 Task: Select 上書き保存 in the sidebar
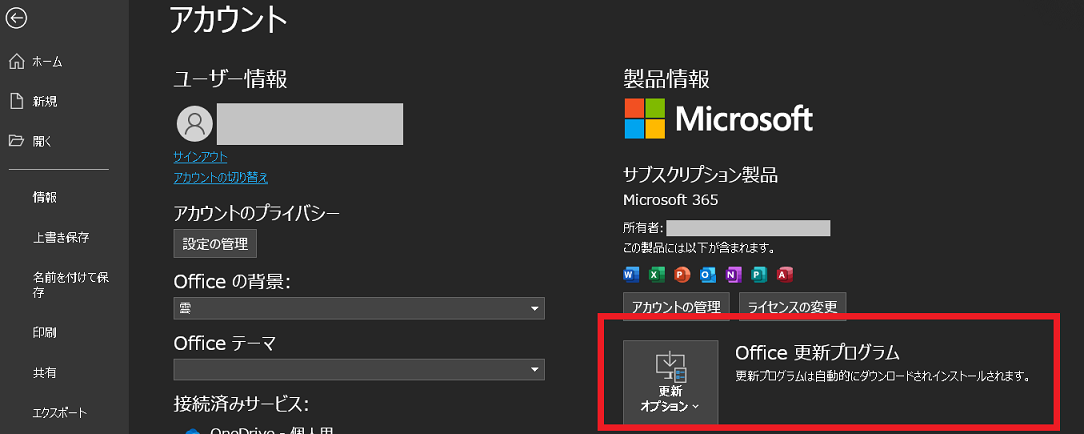point(64,237)
